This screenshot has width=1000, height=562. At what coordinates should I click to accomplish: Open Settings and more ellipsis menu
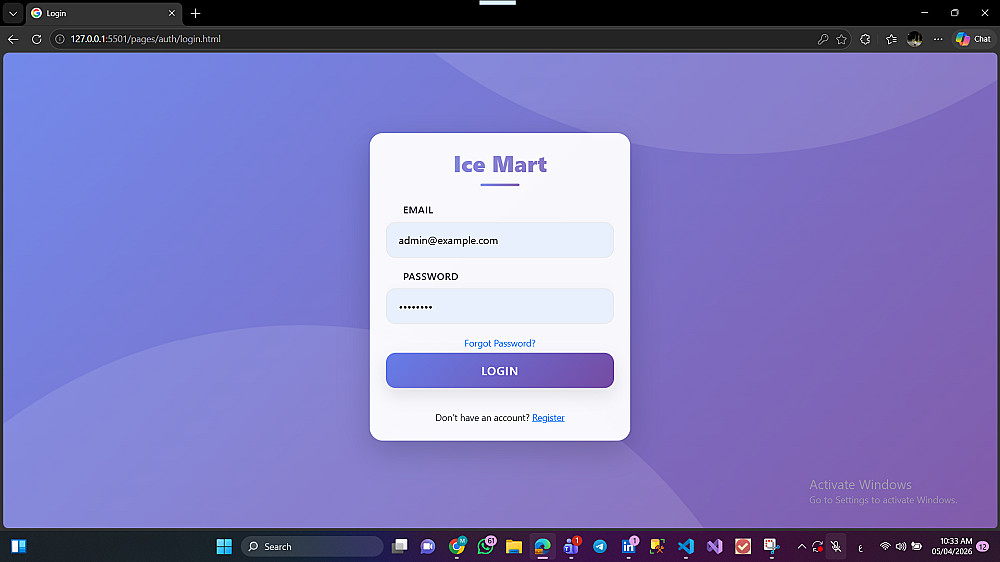938,39
